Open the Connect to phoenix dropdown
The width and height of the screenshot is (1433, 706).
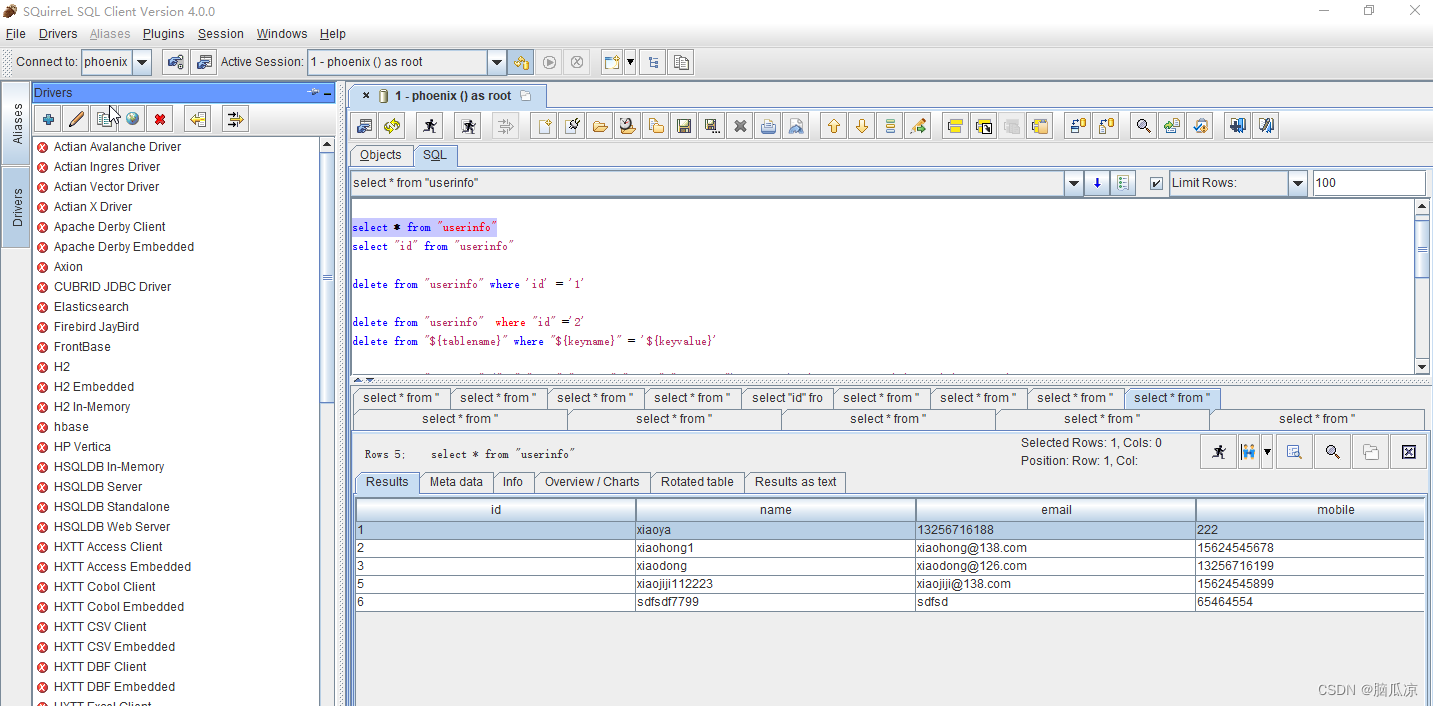click(x=141, y=62)
